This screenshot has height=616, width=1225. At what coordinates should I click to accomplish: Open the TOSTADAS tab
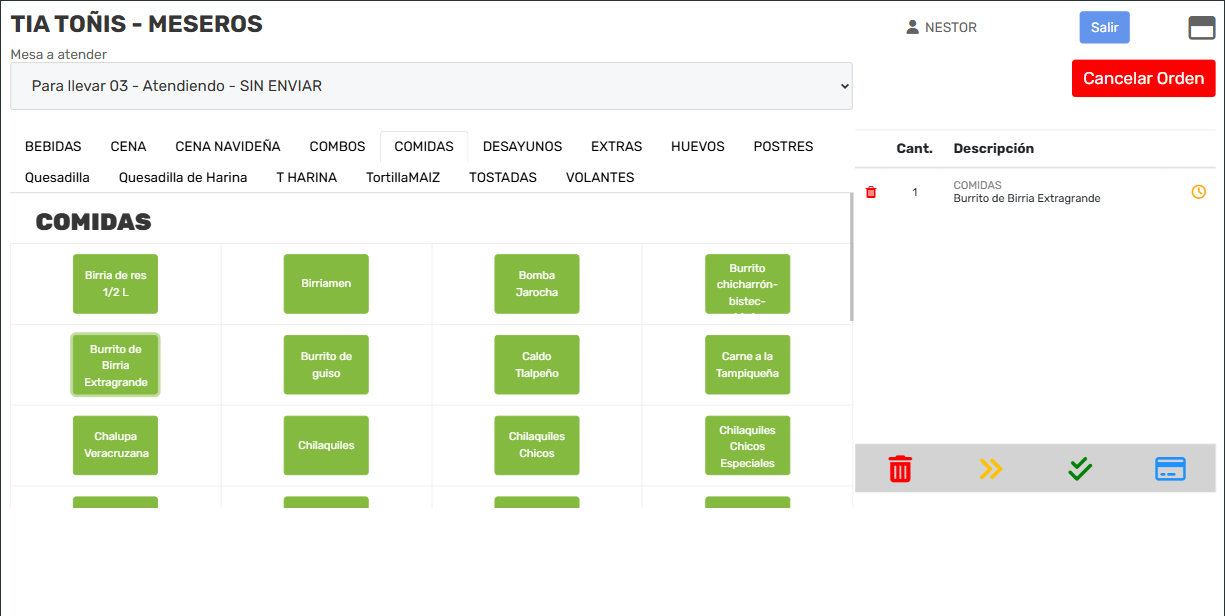503,177
